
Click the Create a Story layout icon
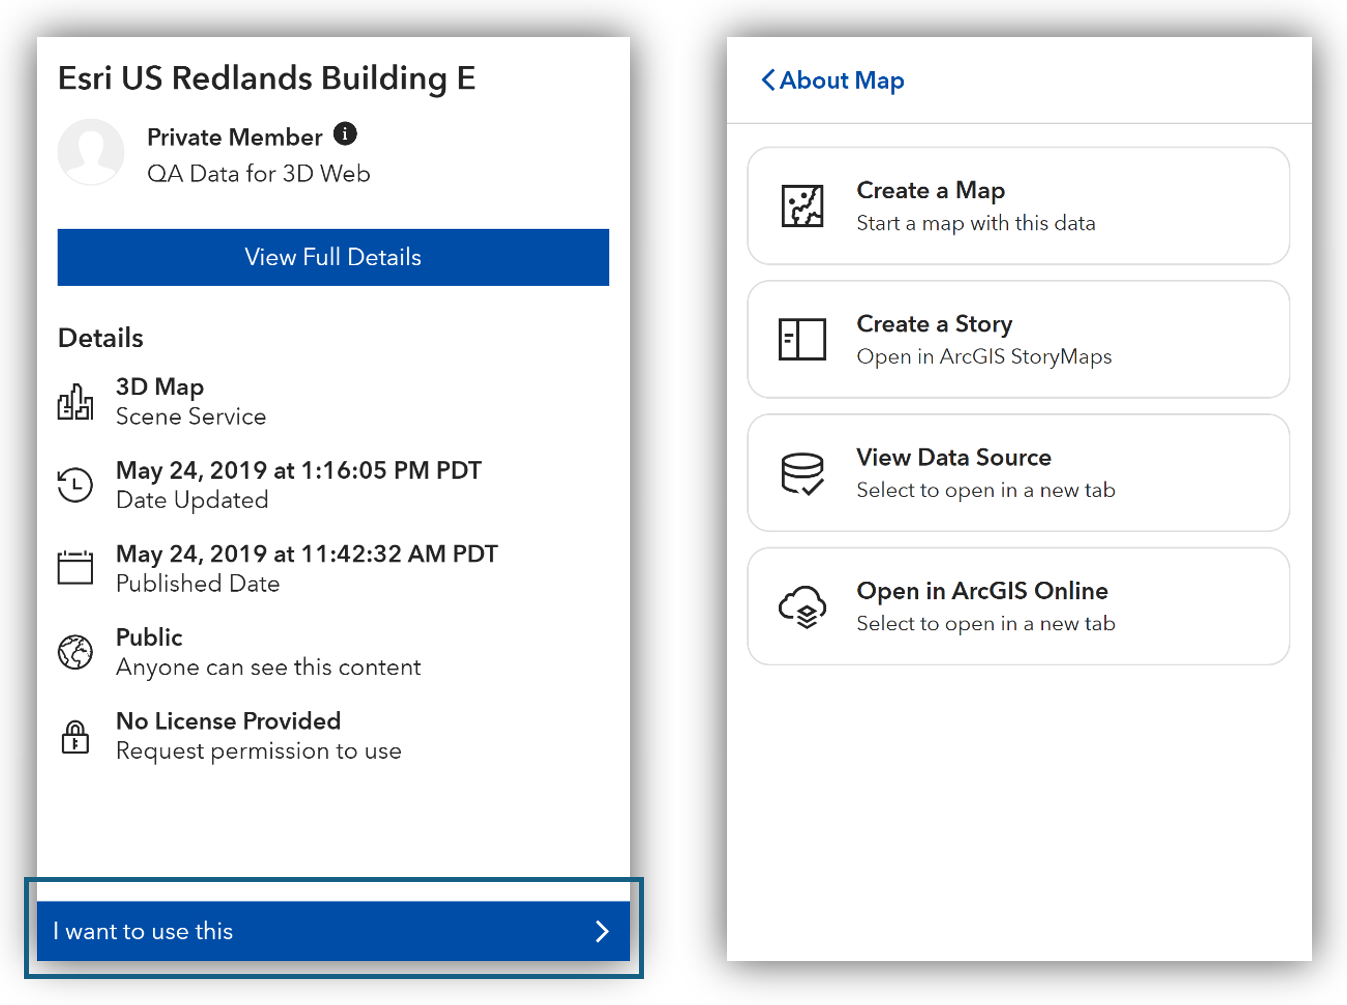[802, 339]
